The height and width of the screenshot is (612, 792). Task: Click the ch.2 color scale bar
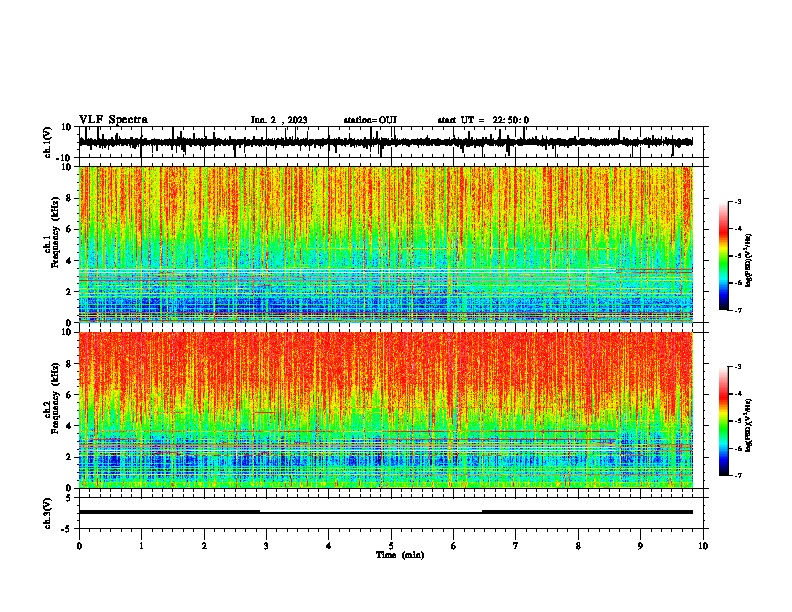(723, 421)
